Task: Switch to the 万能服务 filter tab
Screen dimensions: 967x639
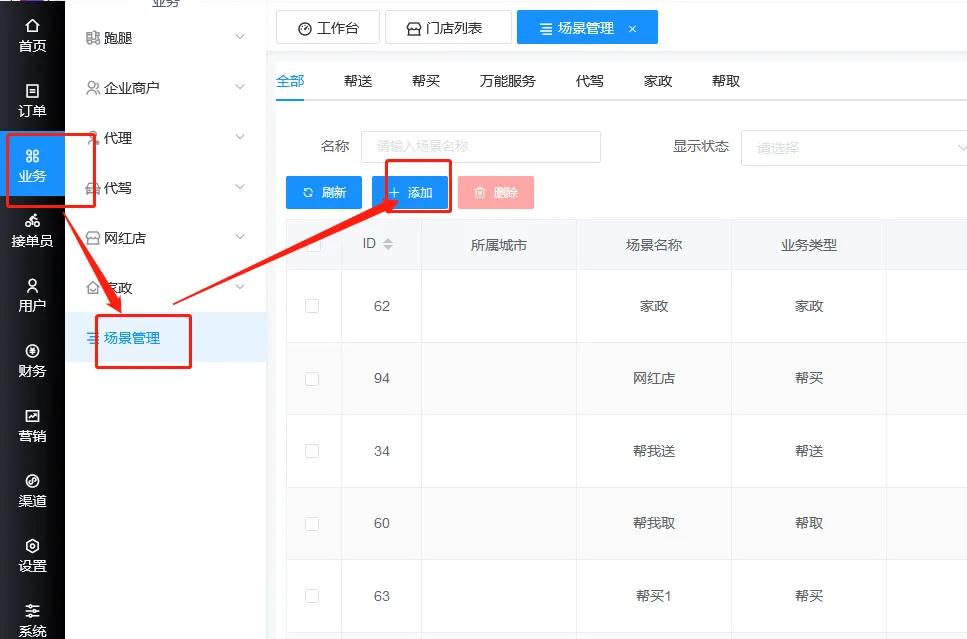Action: [507, 81]
